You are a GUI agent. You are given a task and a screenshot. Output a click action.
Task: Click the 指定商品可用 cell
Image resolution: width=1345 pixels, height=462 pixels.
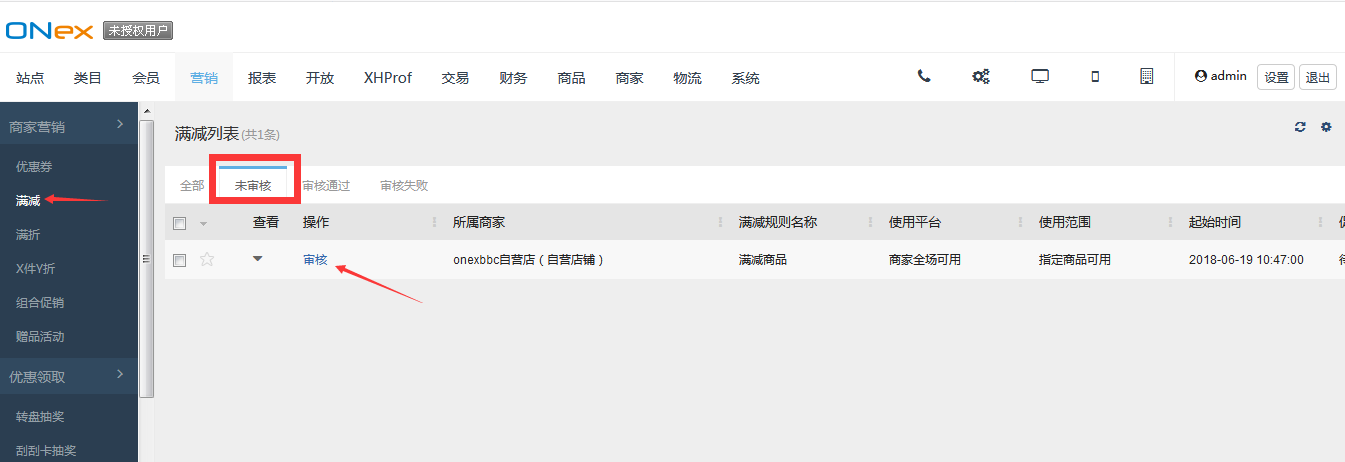pyautogui.click(x=1075, y=260)
